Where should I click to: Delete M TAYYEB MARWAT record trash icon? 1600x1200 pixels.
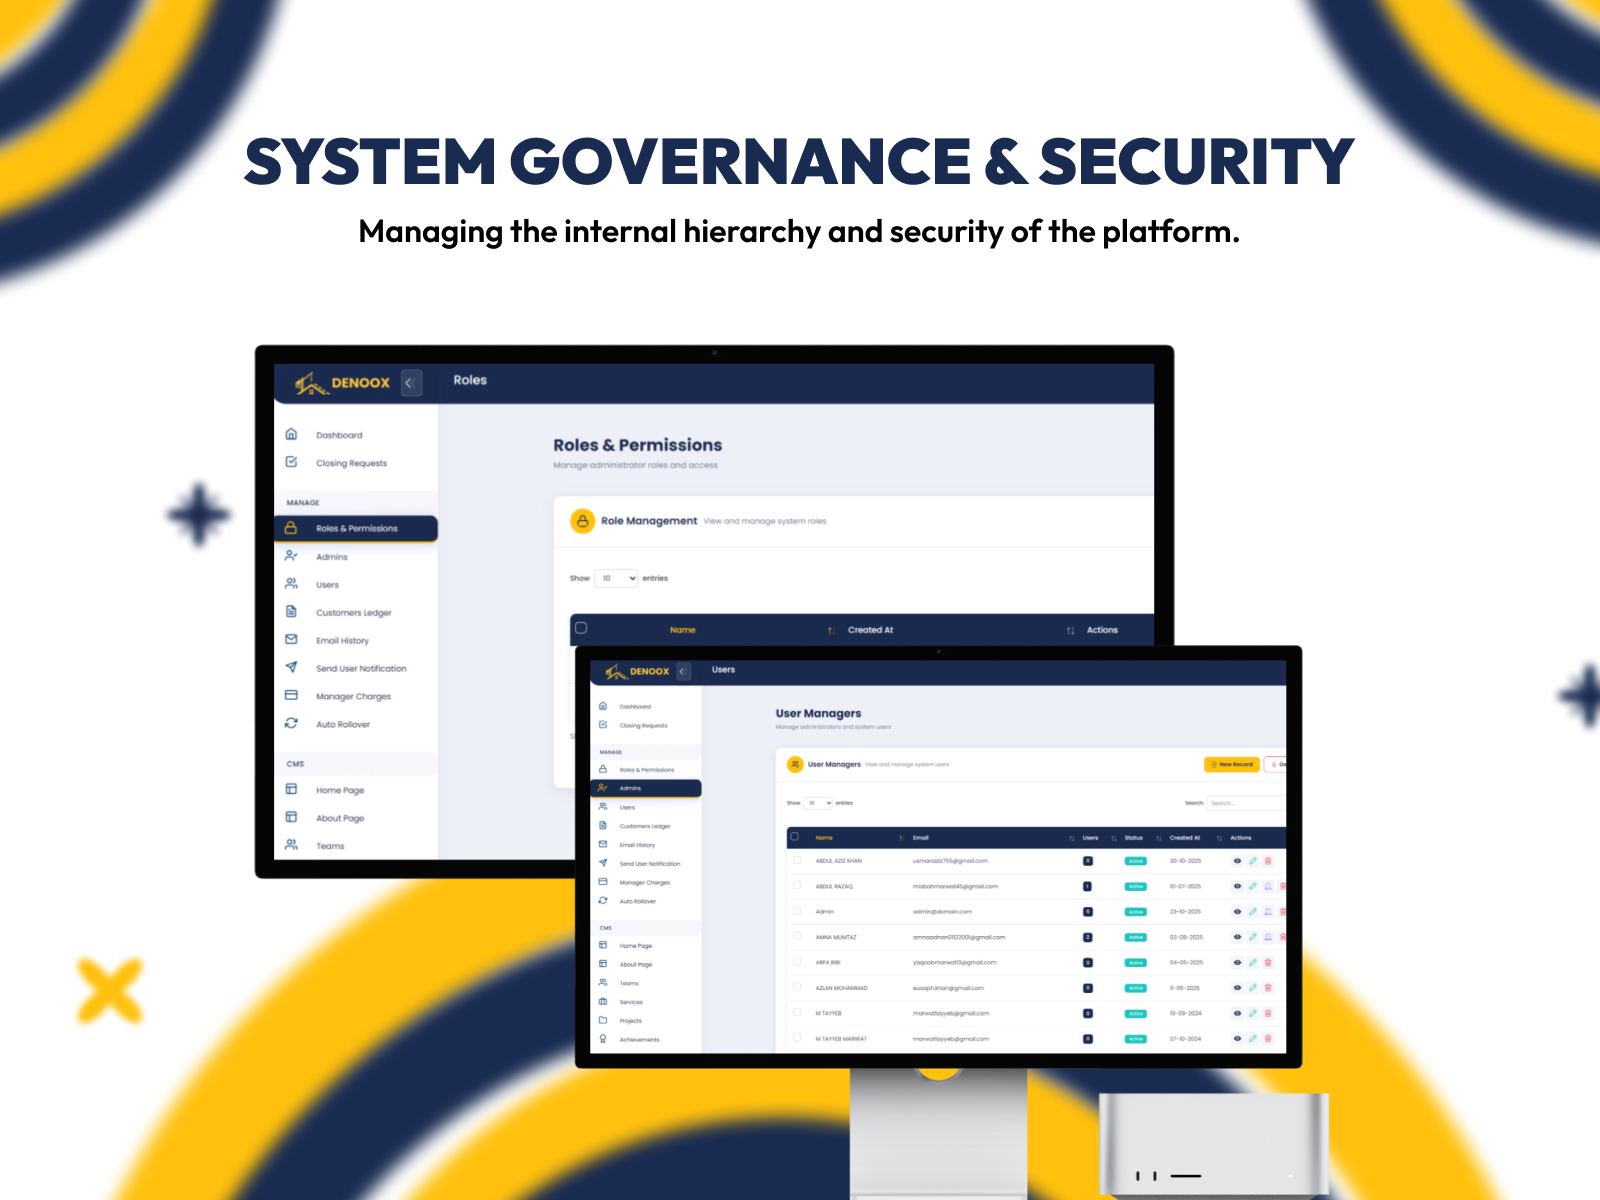[1268, 1039]
